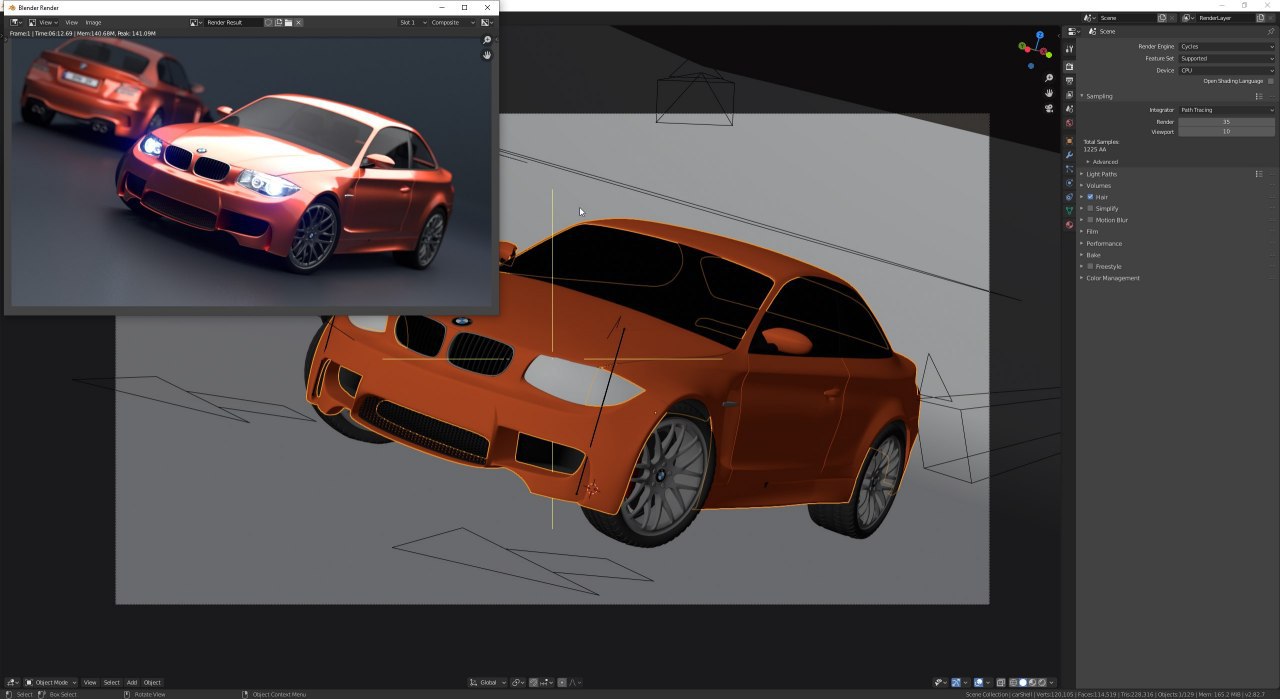Open the Device dropdown
The width and height of the screenshot is (1280, 699).
[1226, 70]
